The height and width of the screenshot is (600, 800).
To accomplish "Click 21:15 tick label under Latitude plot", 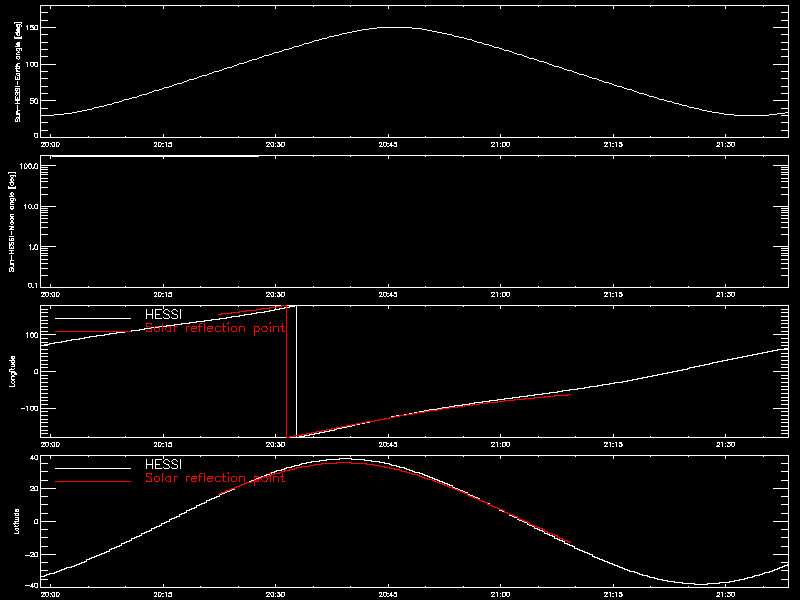I will point(613,594).
